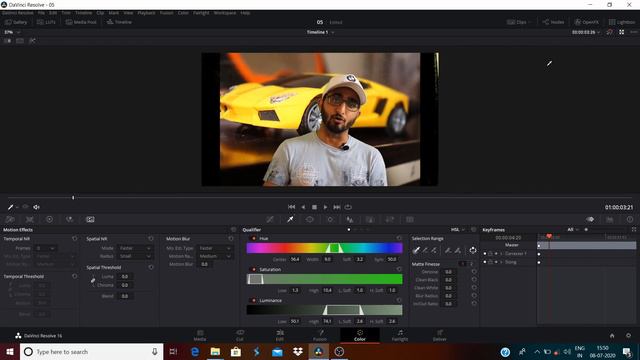The height and width of the screenshot is (360, 640).
Task: Open the Motion Range Medium dropdown
Action: 215,256
